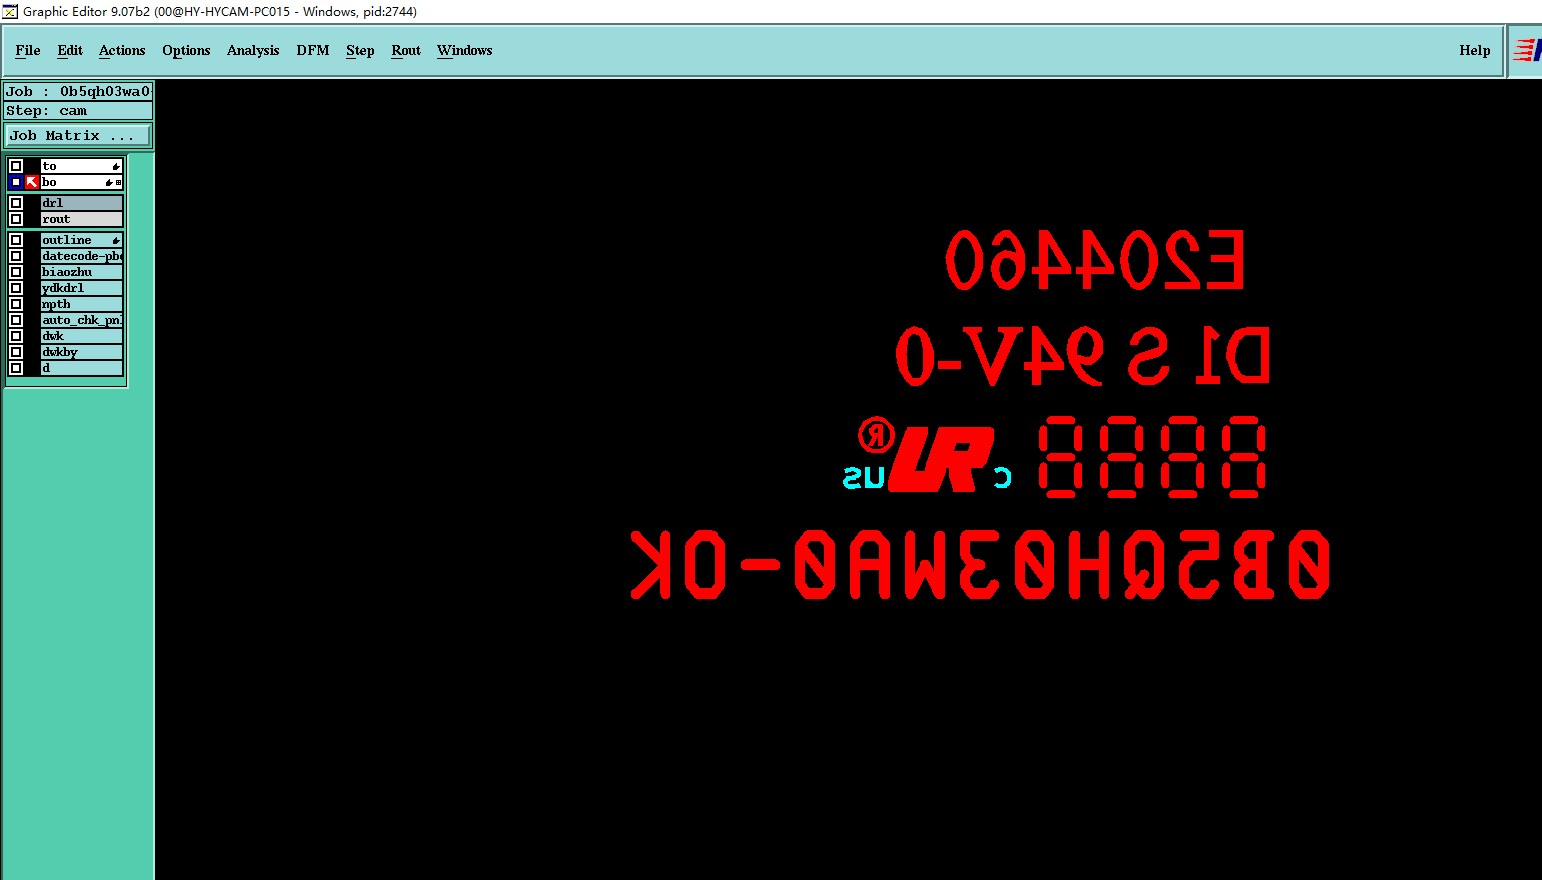1542x880 pixels.
Task: Toggle display checkbox of the d layer
Action: [16, 368]
